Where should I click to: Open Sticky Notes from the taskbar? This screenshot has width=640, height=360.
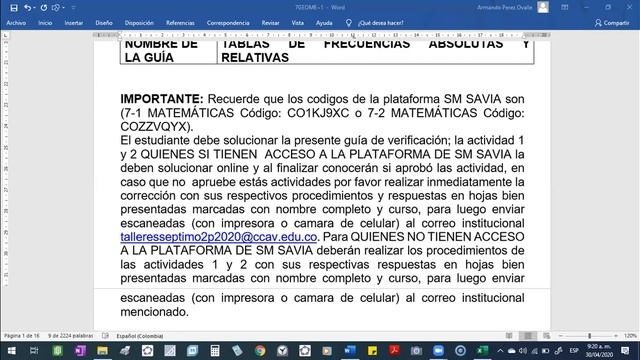(x=372, y=351)
